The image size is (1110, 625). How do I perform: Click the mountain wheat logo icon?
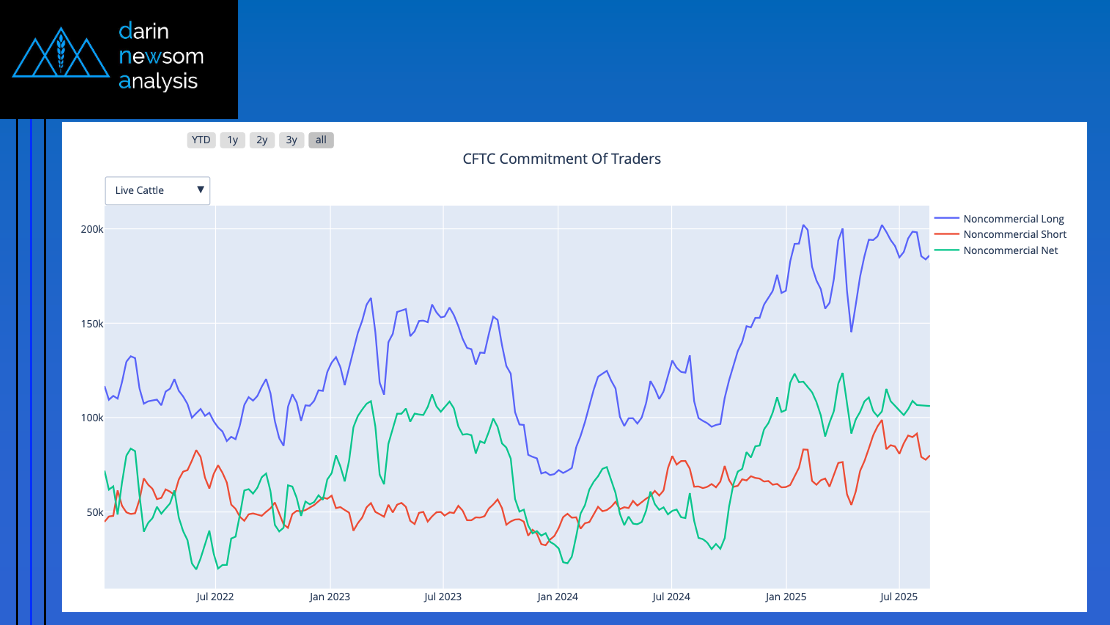60,57
